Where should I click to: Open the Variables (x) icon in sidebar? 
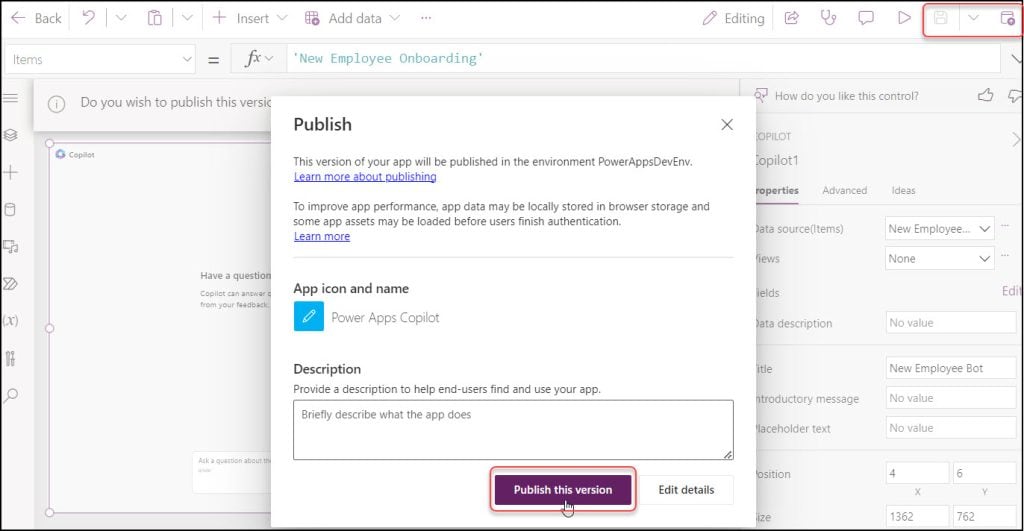pos(10,321)
